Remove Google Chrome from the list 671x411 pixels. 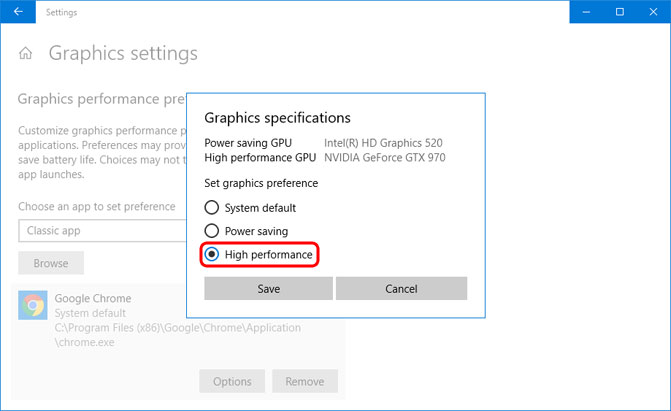click(305, 381)
